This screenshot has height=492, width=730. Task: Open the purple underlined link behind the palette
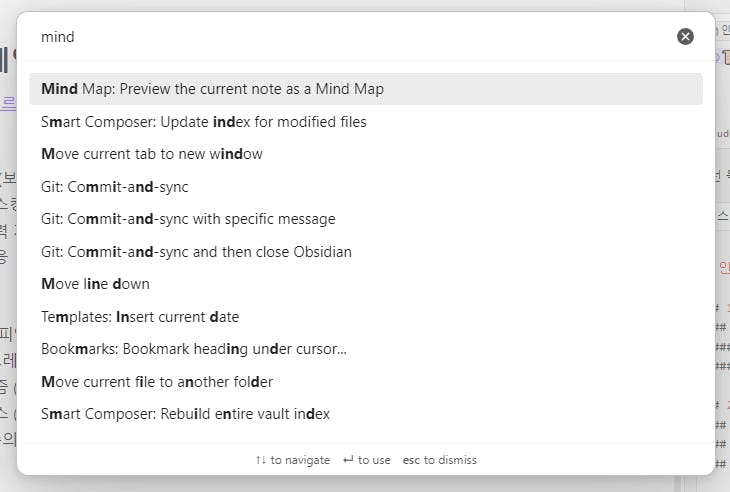[8, 101]
